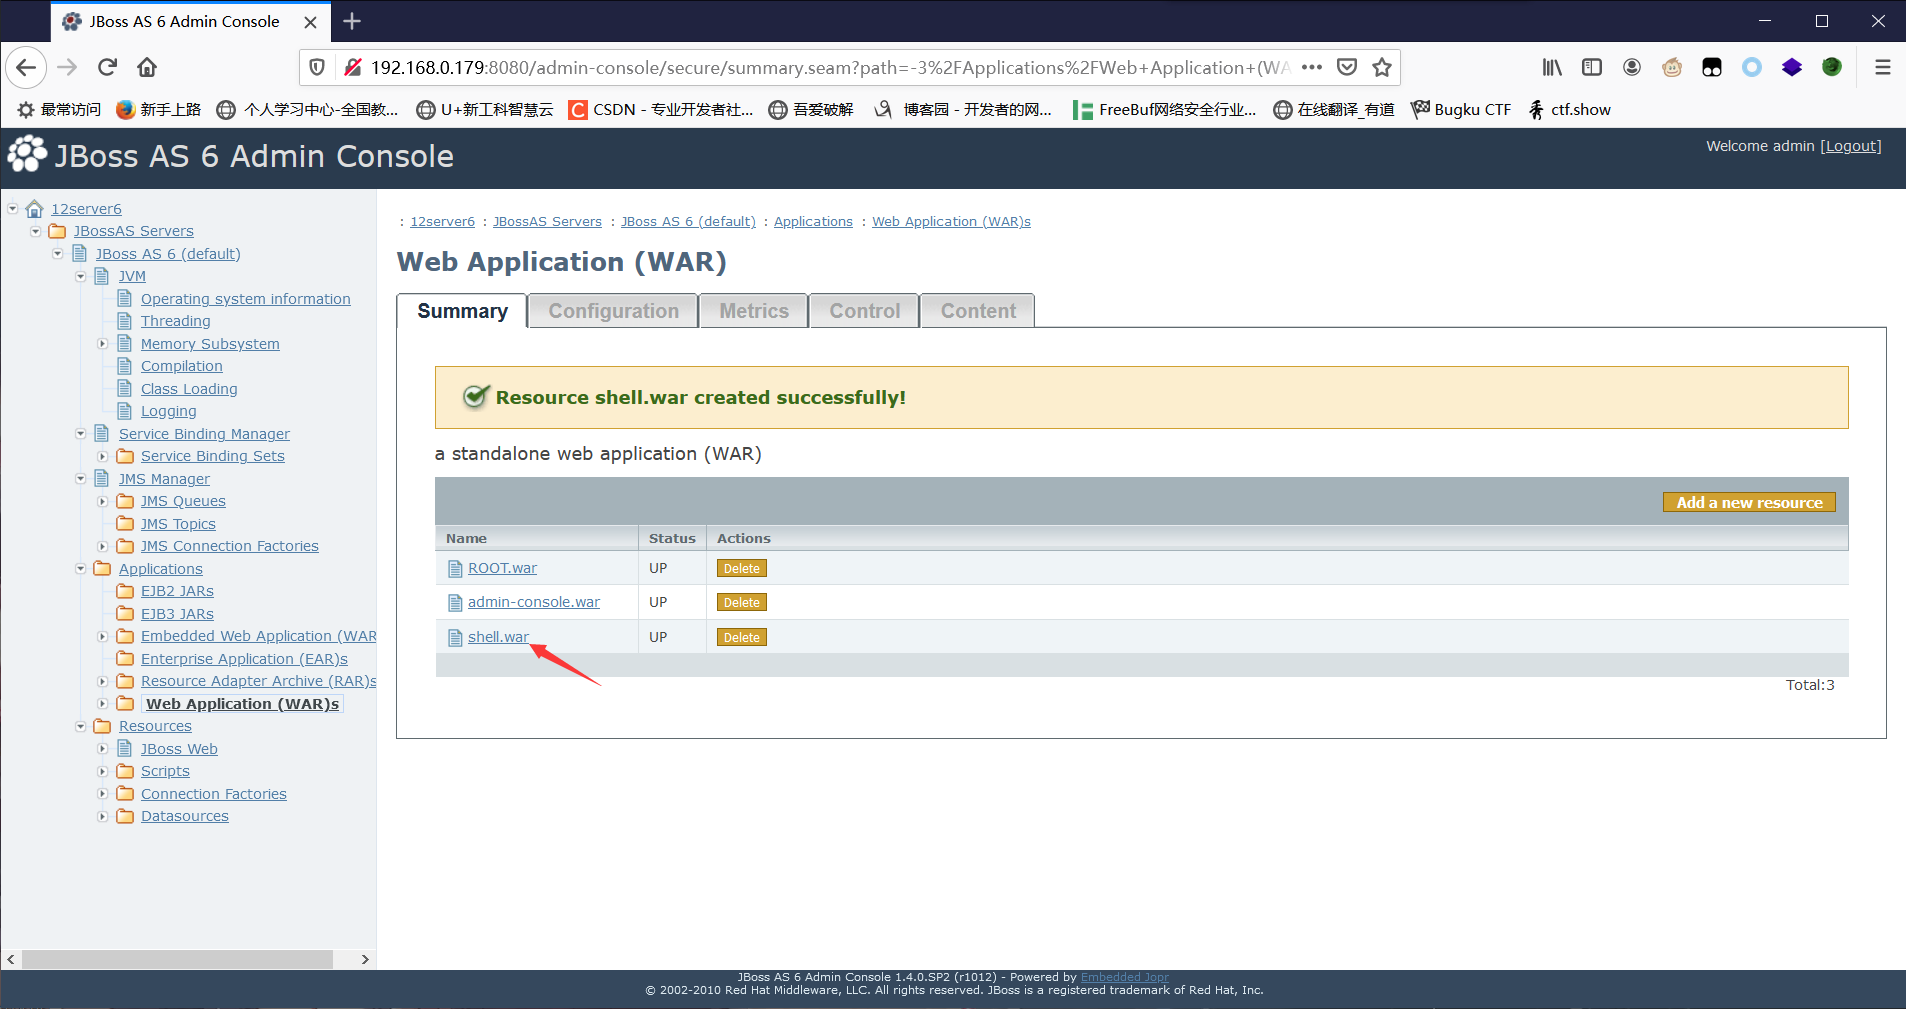Click JBoss AS 6 (default) breadcrumb link
Viewport: 1906px width, 1009px height.
(688, 221)
